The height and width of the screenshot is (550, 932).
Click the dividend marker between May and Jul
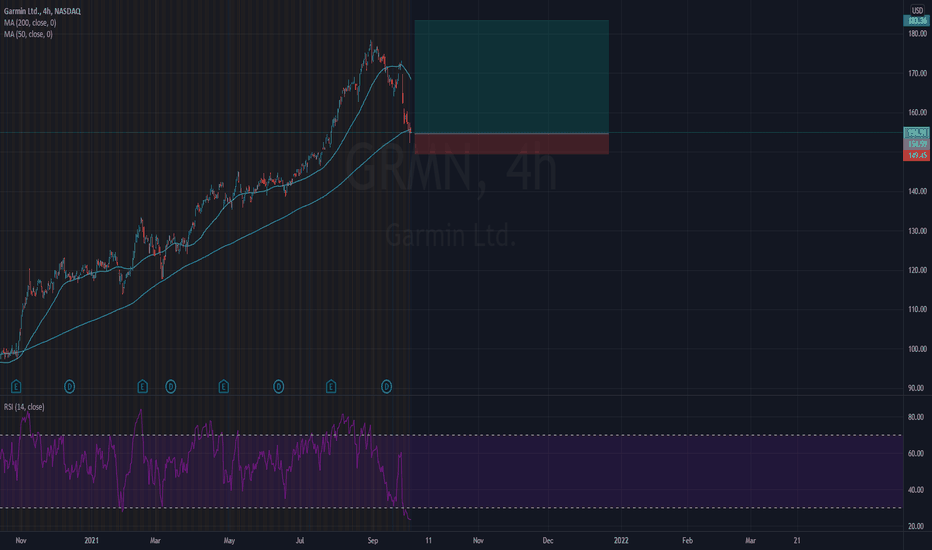pyautogui.click(x=278, y=387)
